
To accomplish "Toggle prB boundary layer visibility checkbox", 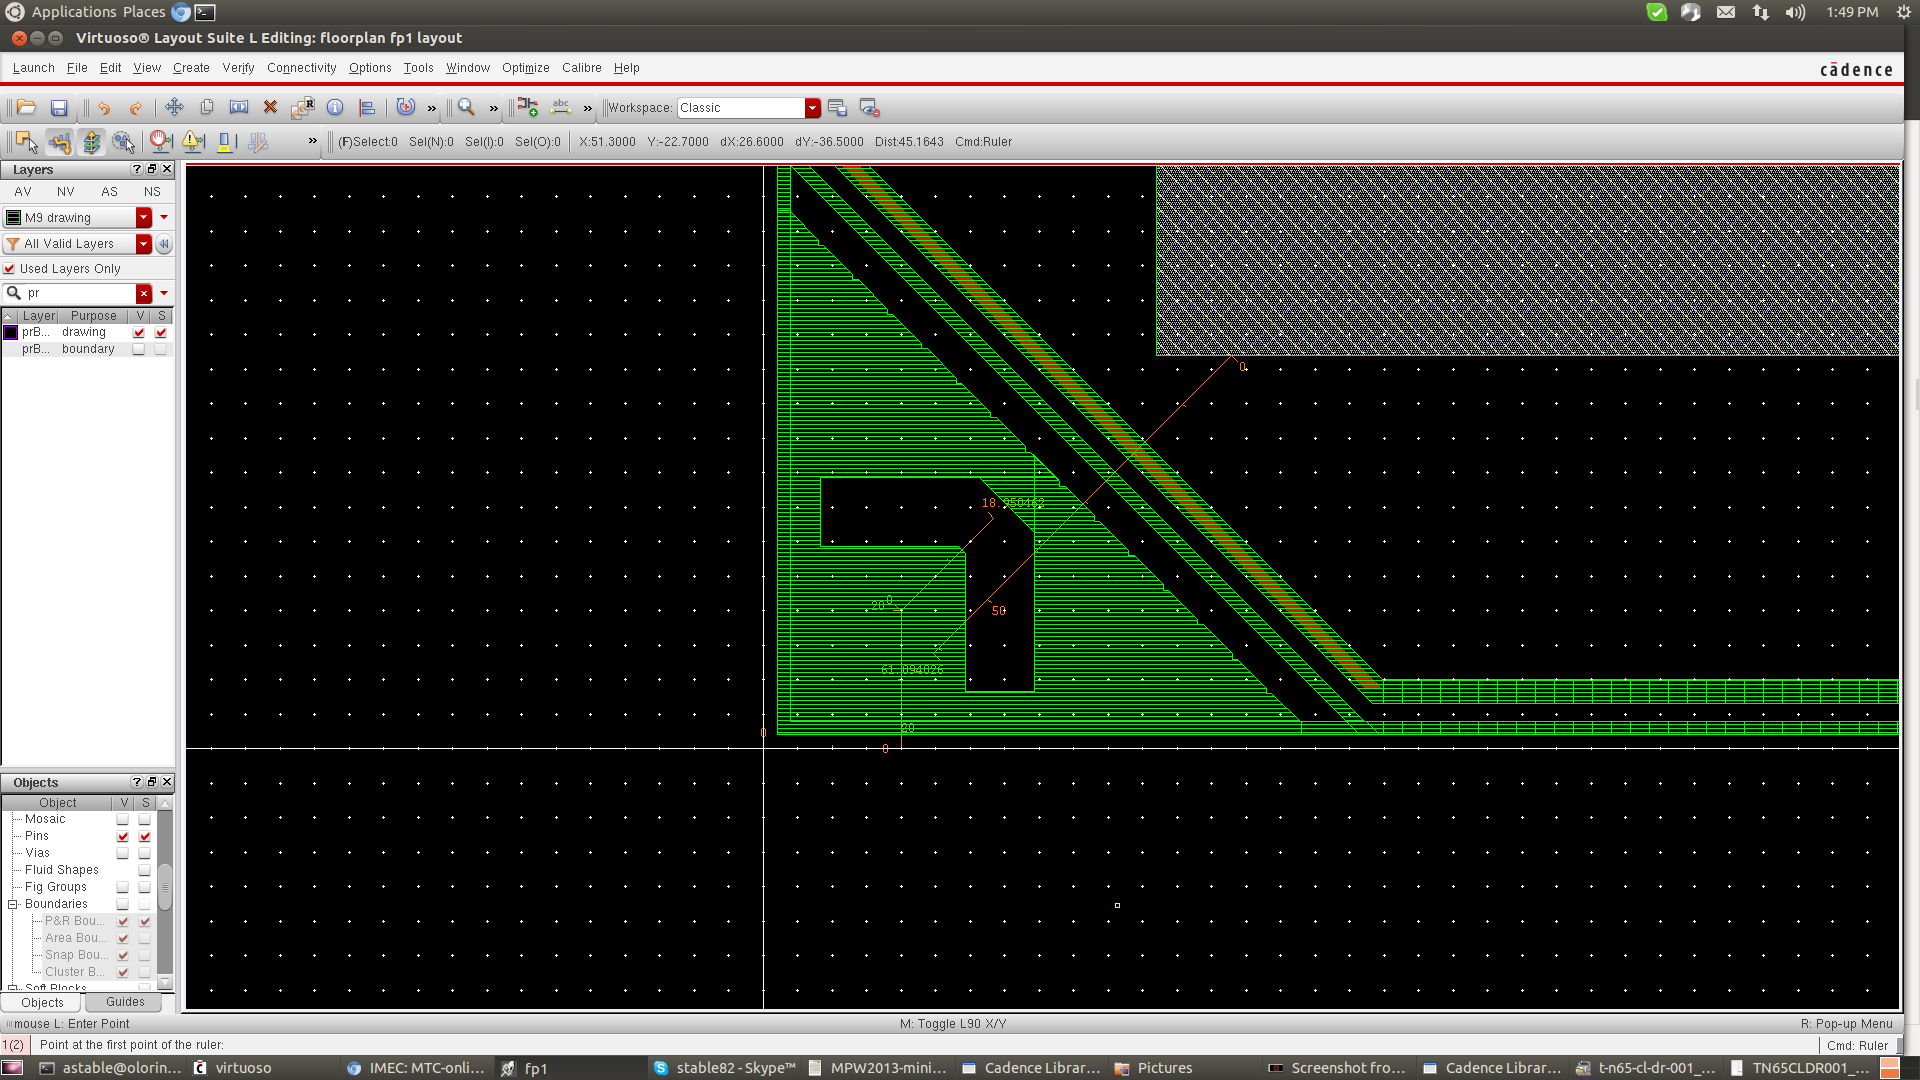I will 139,349.
